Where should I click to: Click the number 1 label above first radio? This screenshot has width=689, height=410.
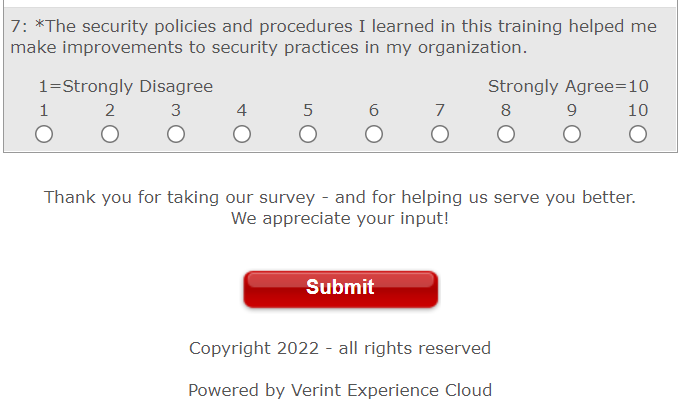tap(44, 110)
